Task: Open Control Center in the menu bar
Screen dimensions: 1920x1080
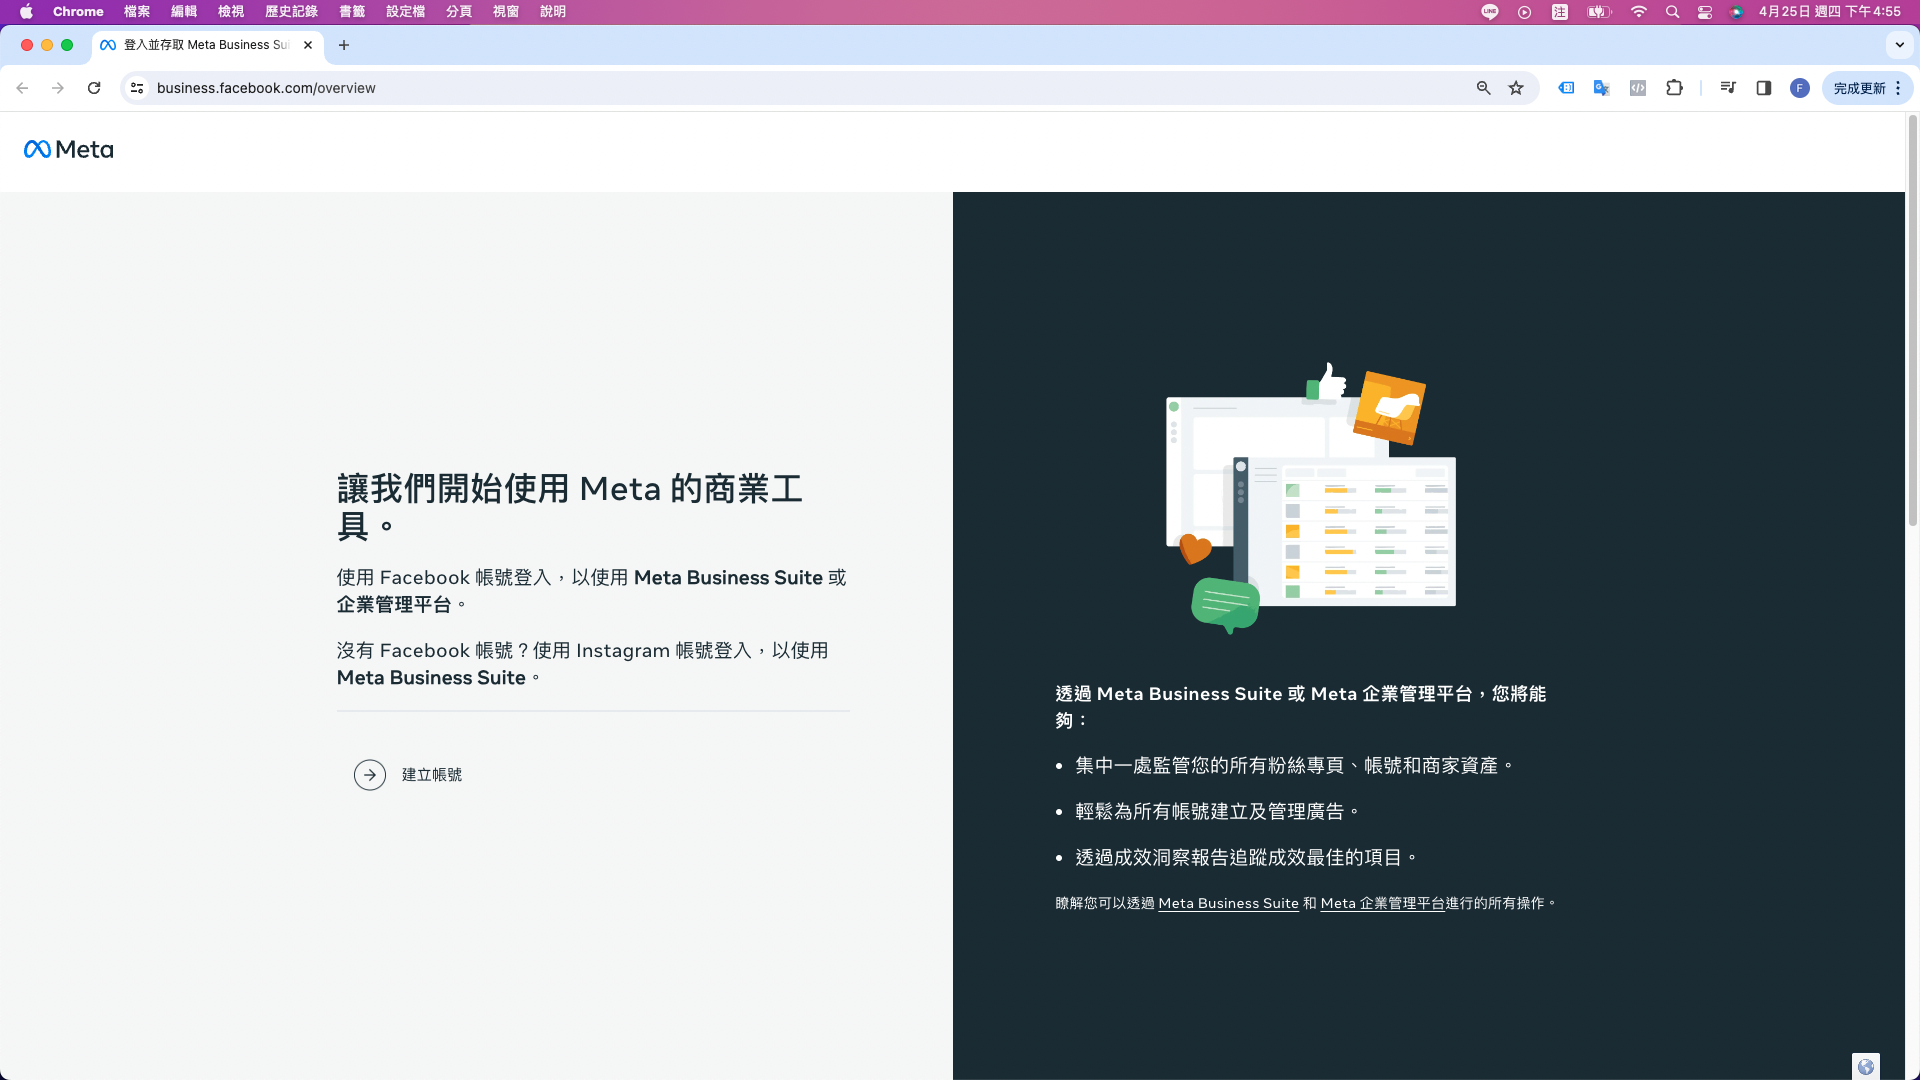Action: click(1705, 12)
